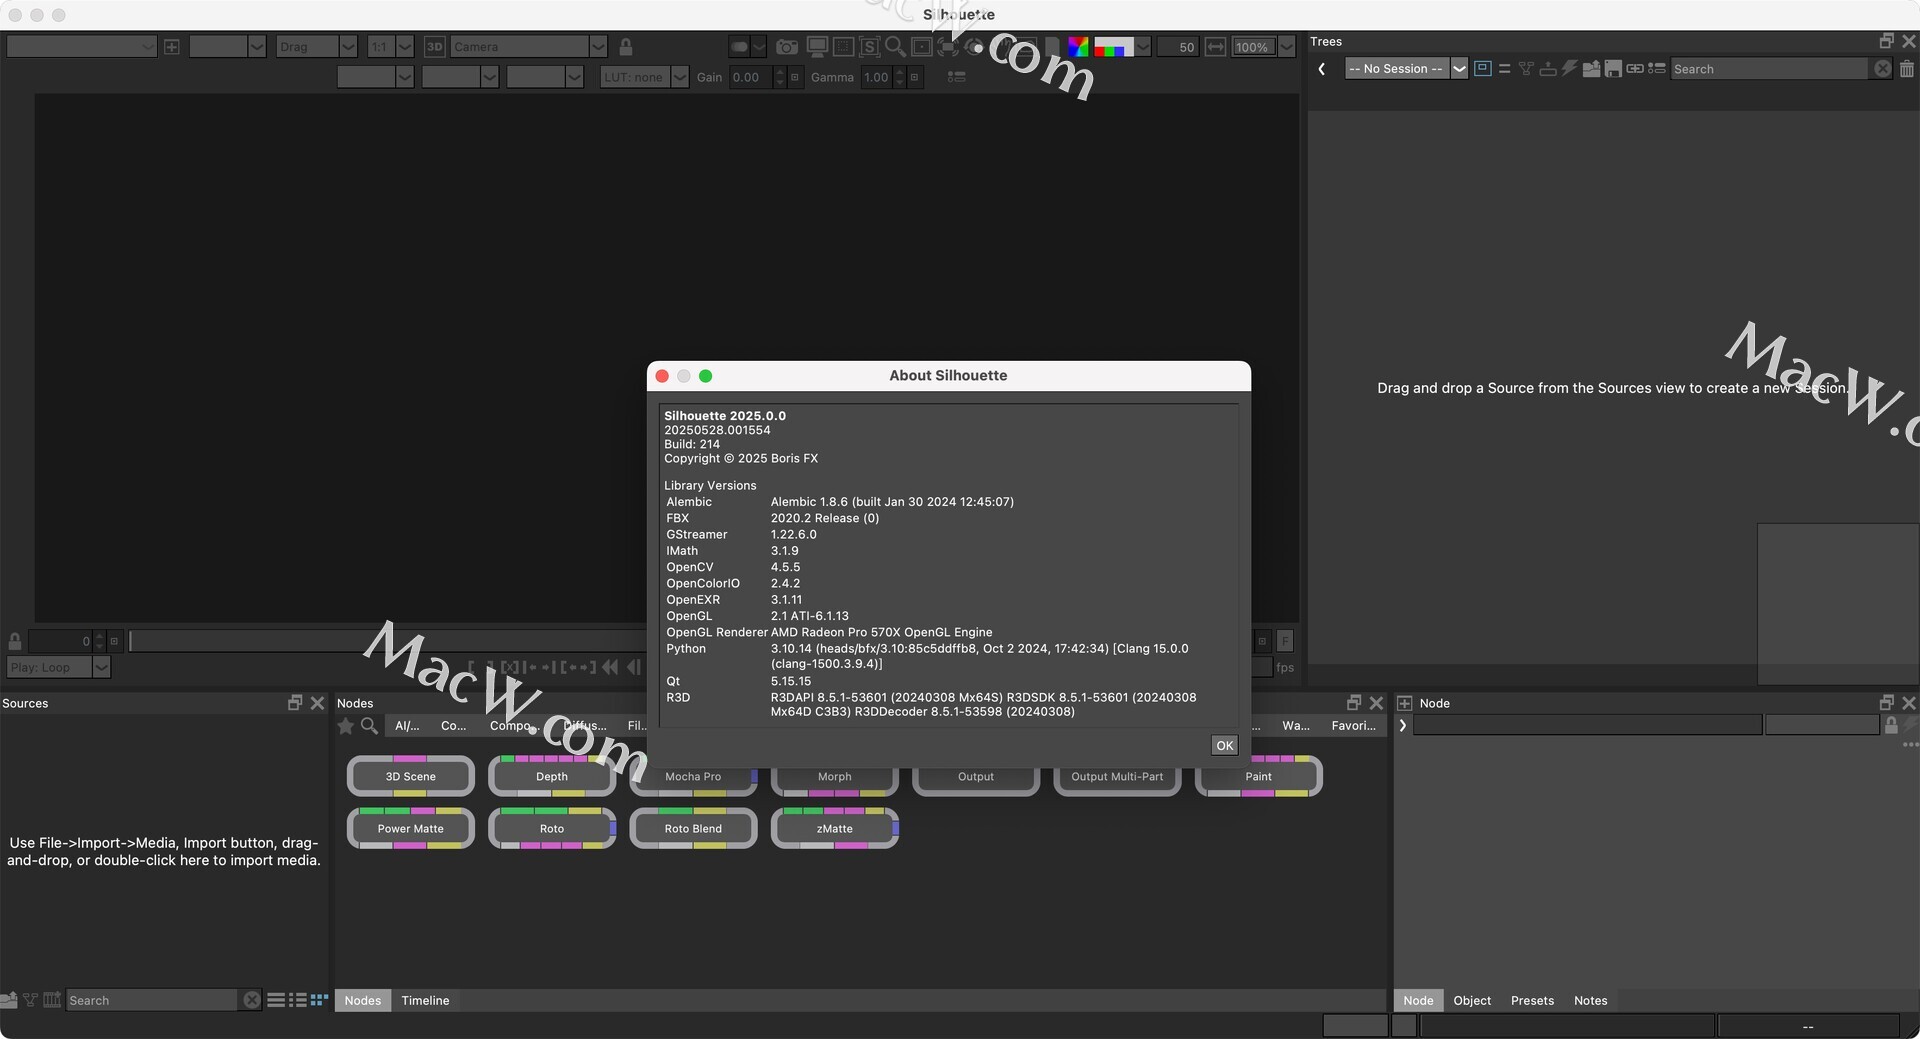Undock the Trees panel
The image size is (1920, 1039).
pos(1887,41)
